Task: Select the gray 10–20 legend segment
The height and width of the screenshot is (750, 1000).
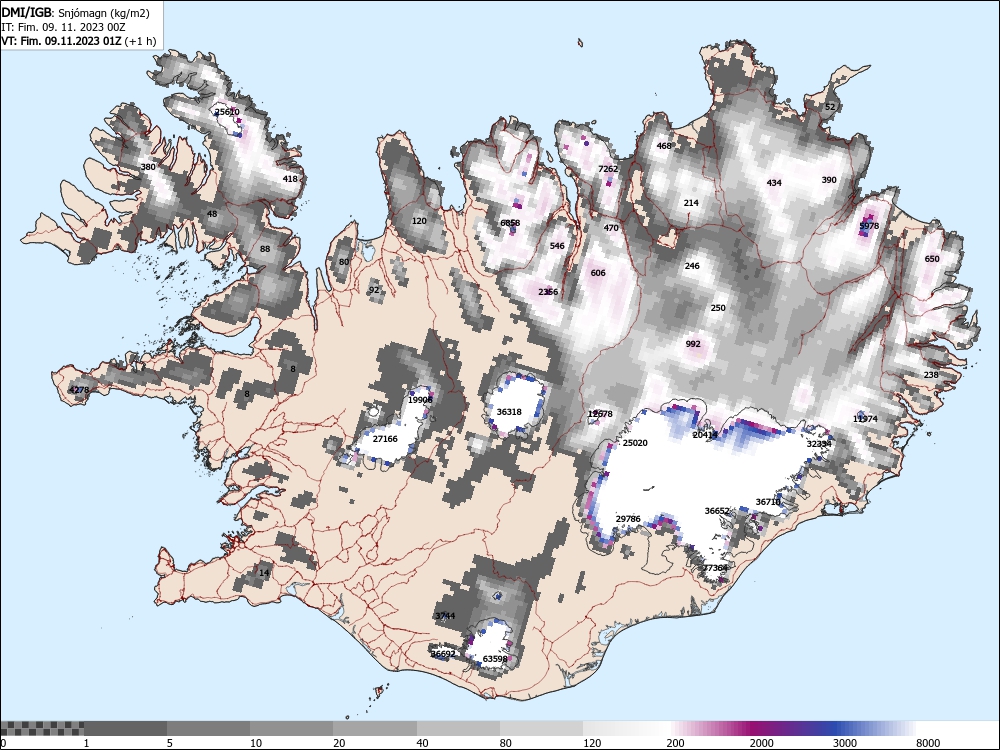Action: click(x=291, y=728)
